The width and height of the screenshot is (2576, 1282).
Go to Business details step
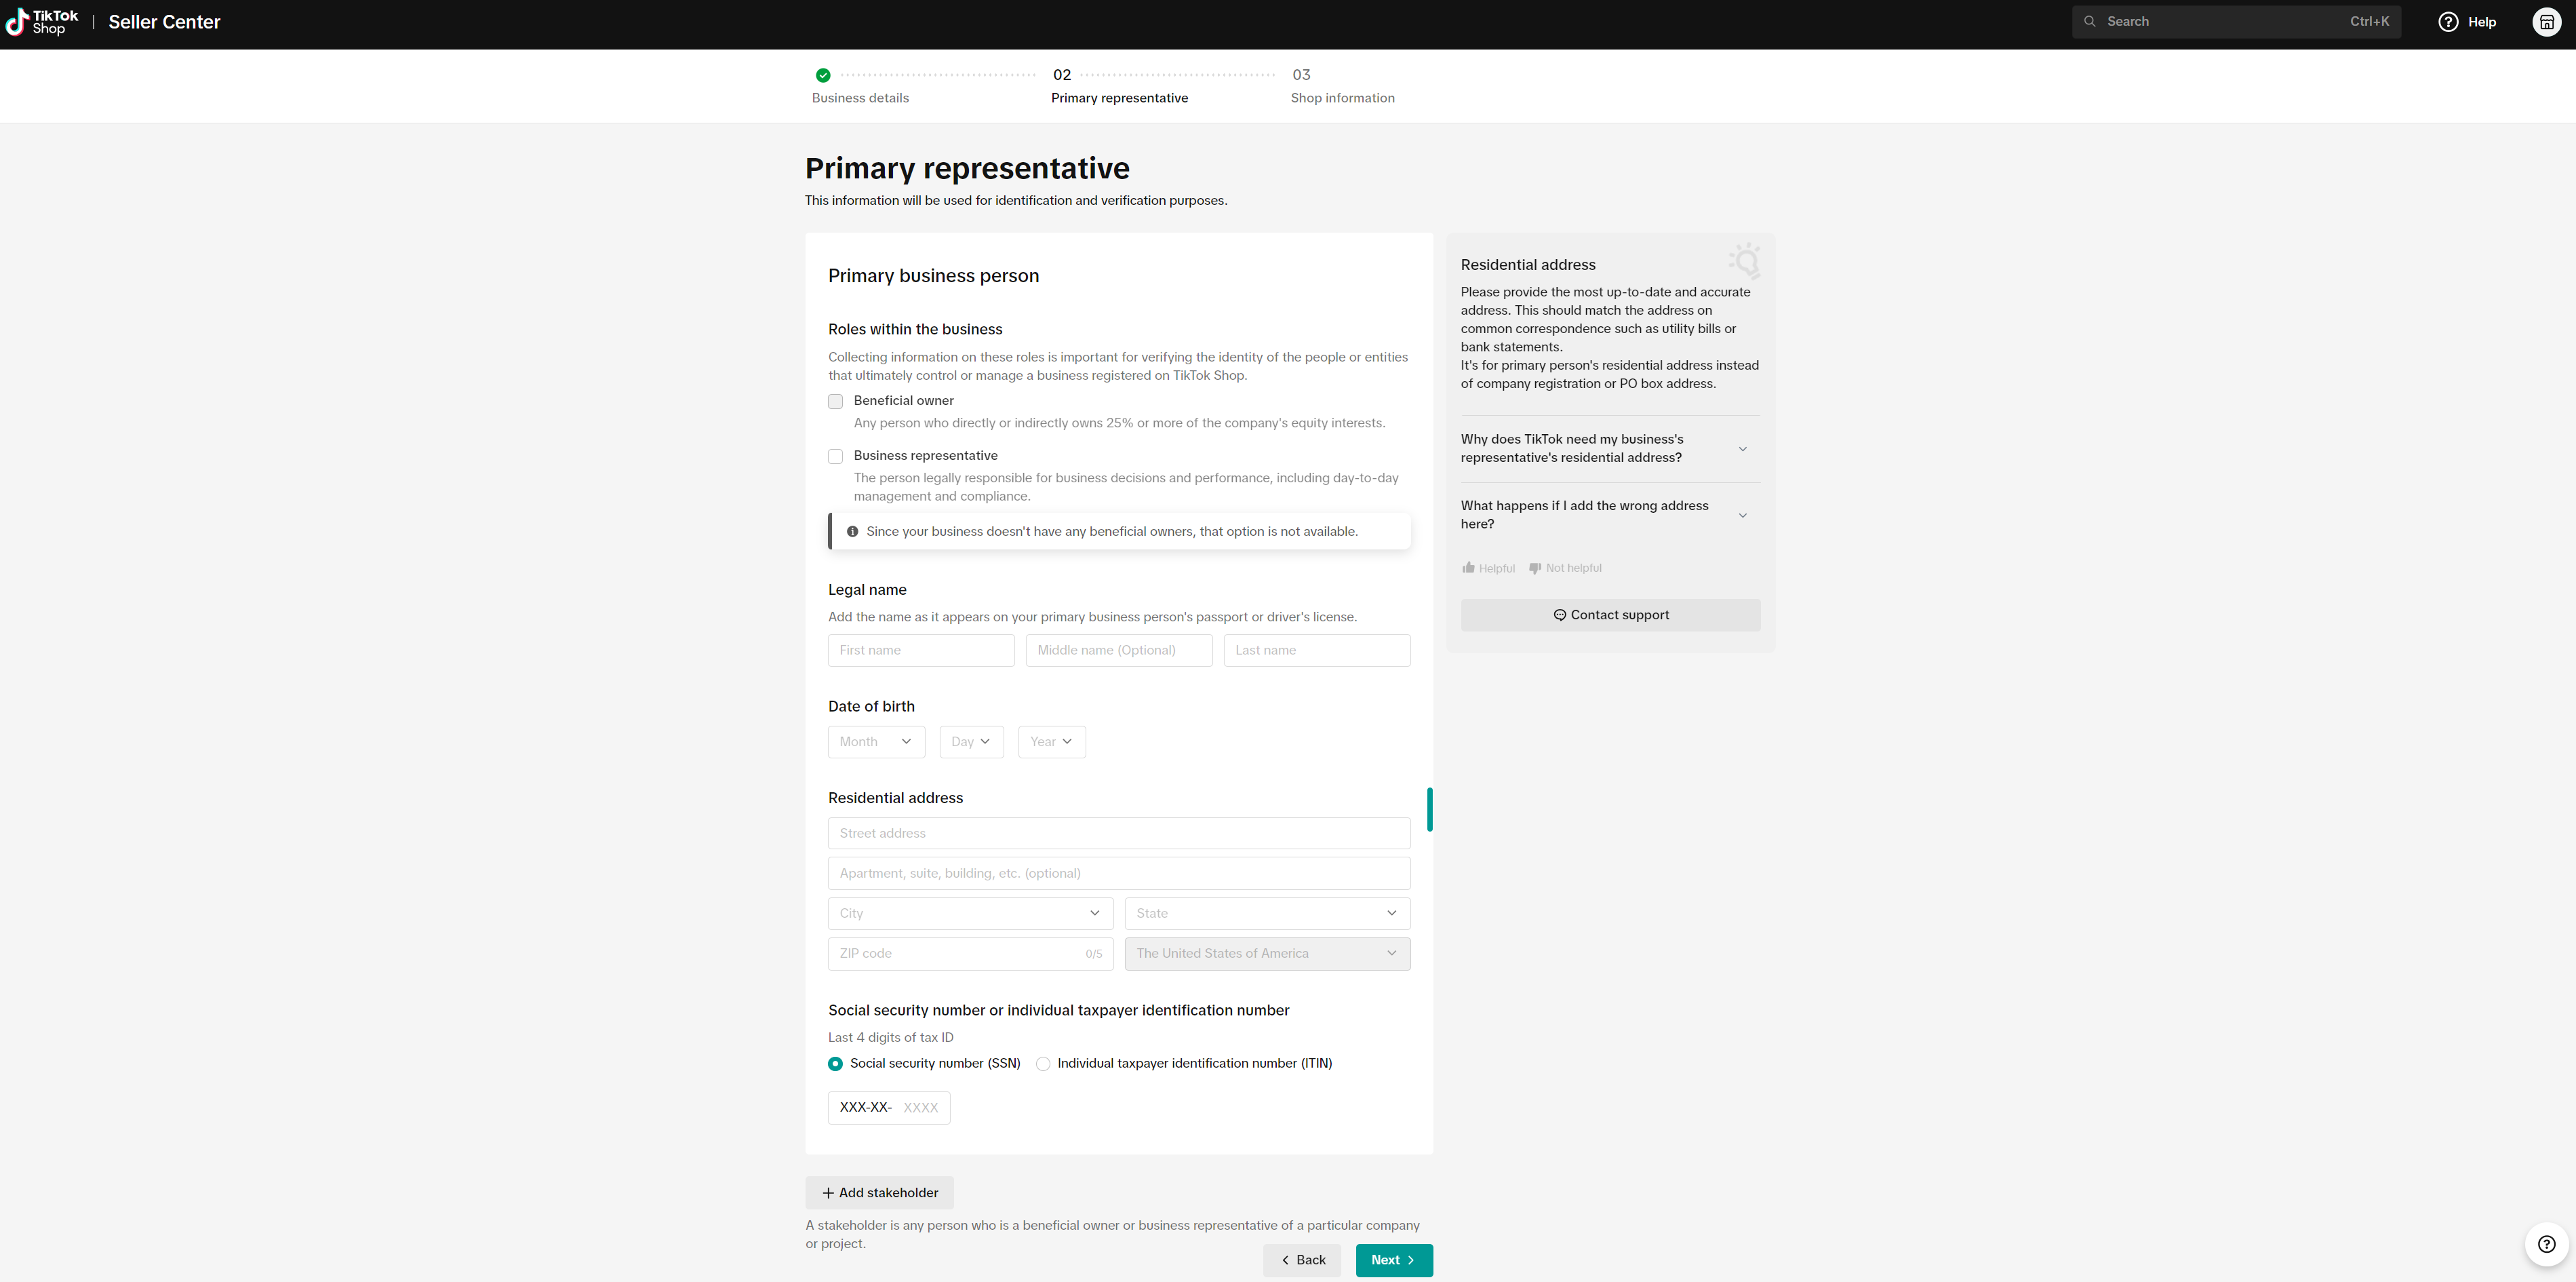(x=860, y=98)
